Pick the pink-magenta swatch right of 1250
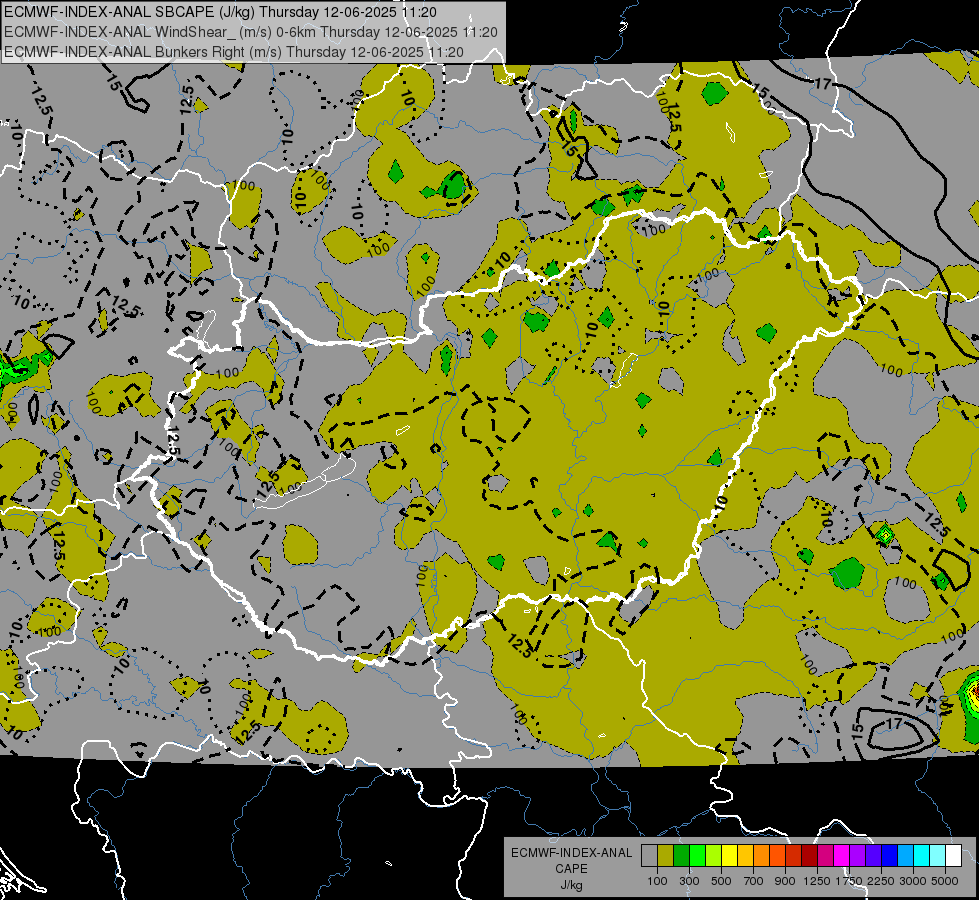This screenshot has width=979, height=900. coord(825,856)
